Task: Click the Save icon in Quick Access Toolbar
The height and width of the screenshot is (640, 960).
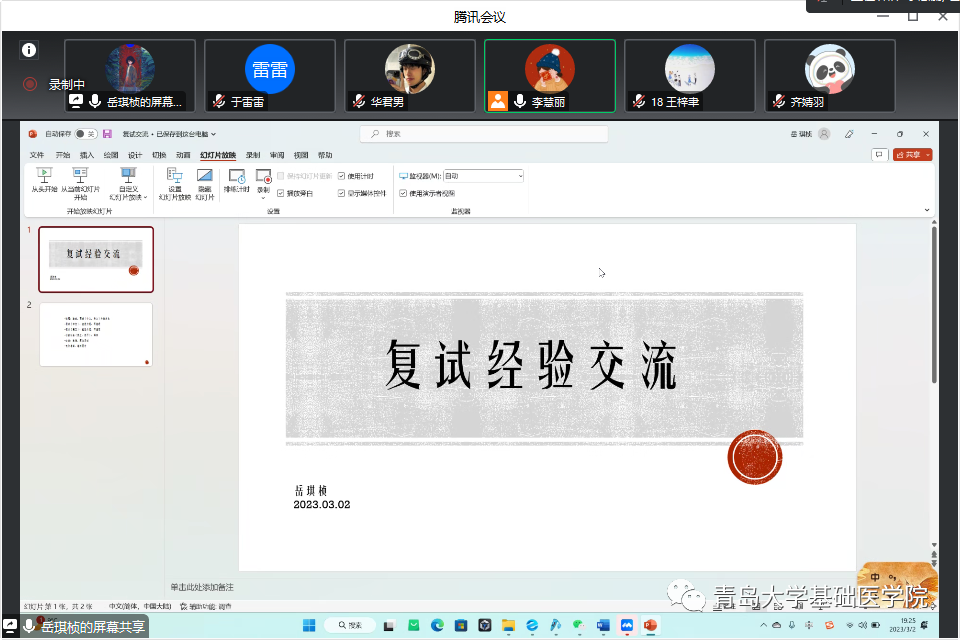Action: (108, 134)
